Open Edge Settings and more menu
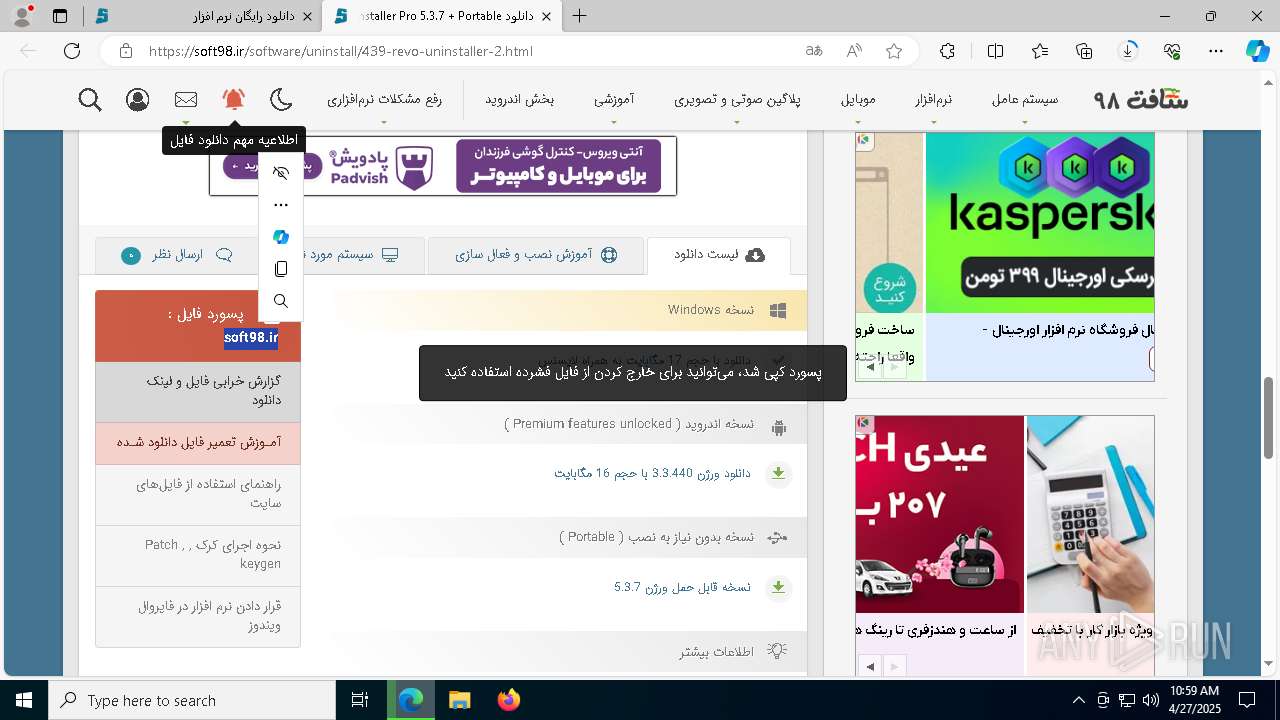Screen dimensions: 1280x720 (1216, 51)
